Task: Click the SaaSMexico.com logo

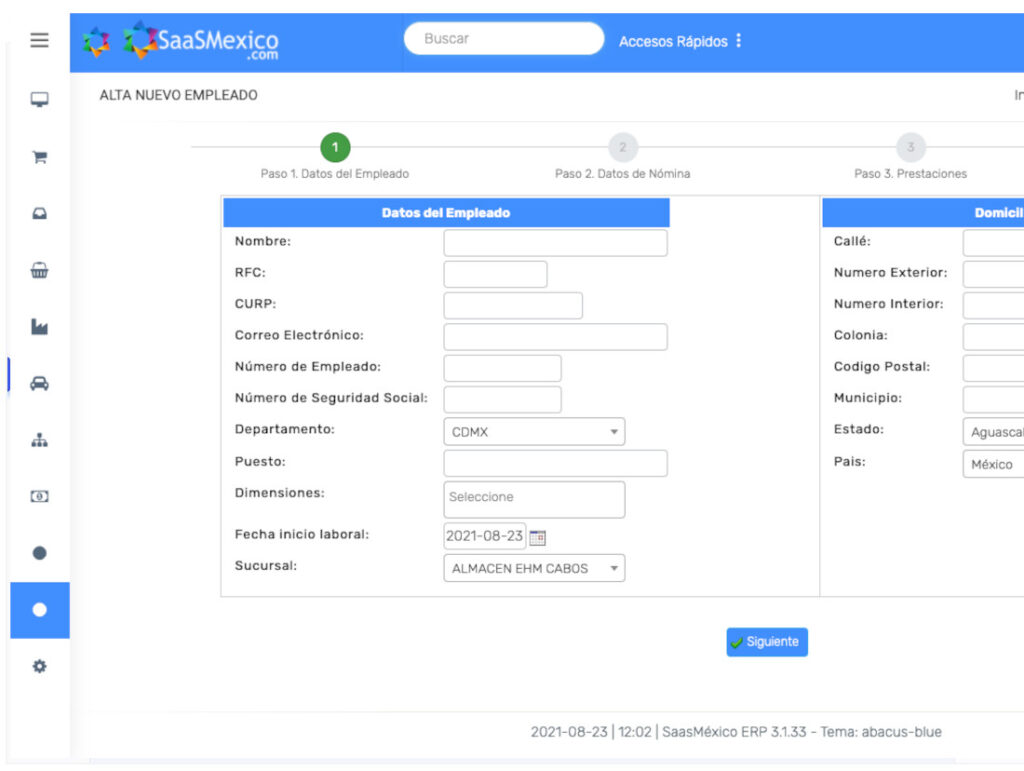Action: pyautogui.click(x=200, y=41)
